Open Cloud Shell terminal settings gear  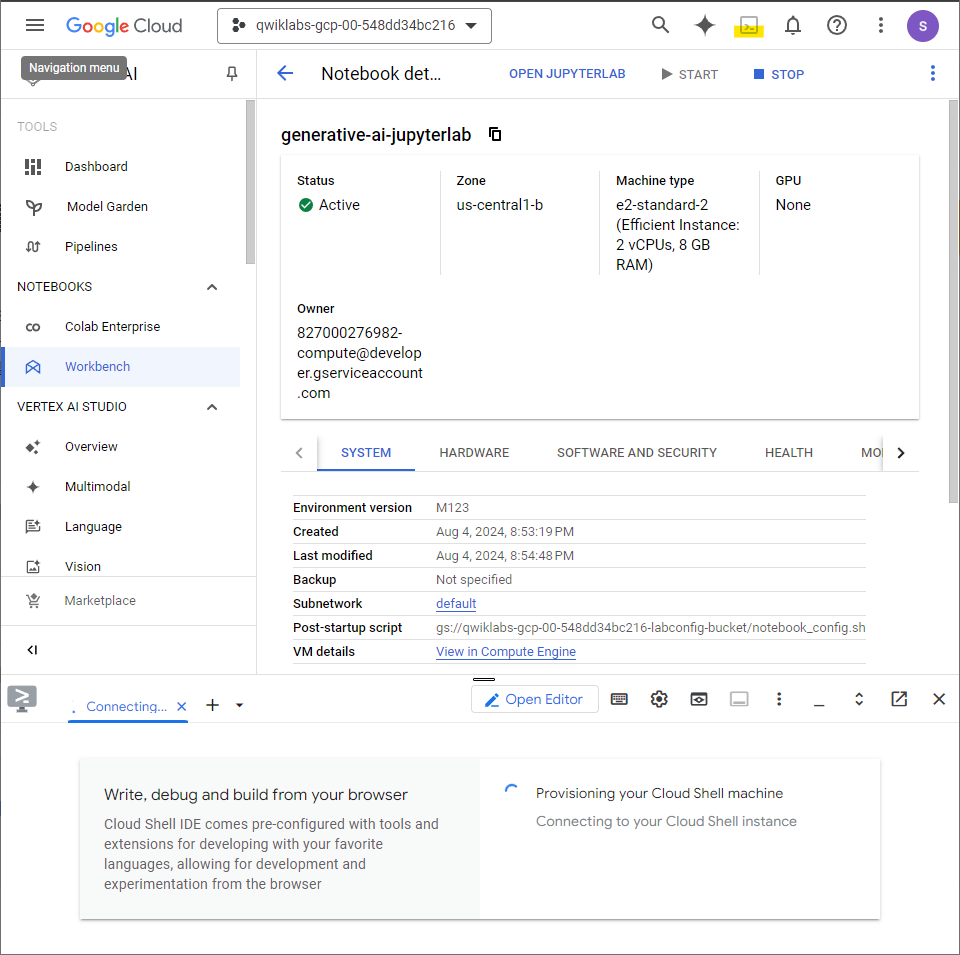pyautogui.click(x=659, y=699)
